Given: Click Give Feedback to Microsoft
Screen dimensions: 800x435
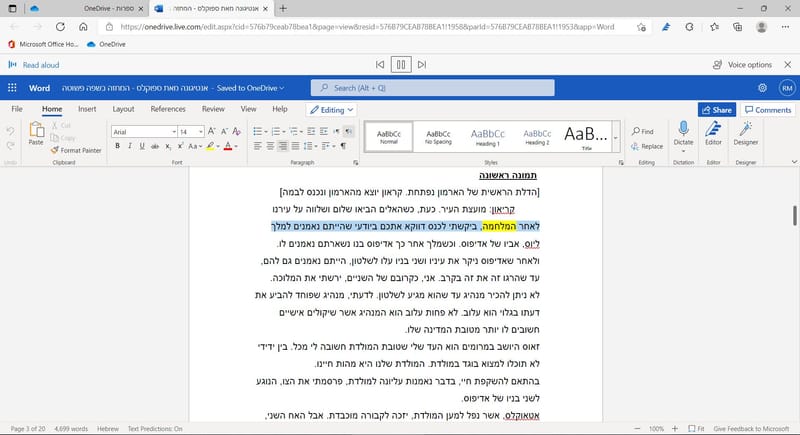Looking at the screenshot, I should [x=751, y=429].
